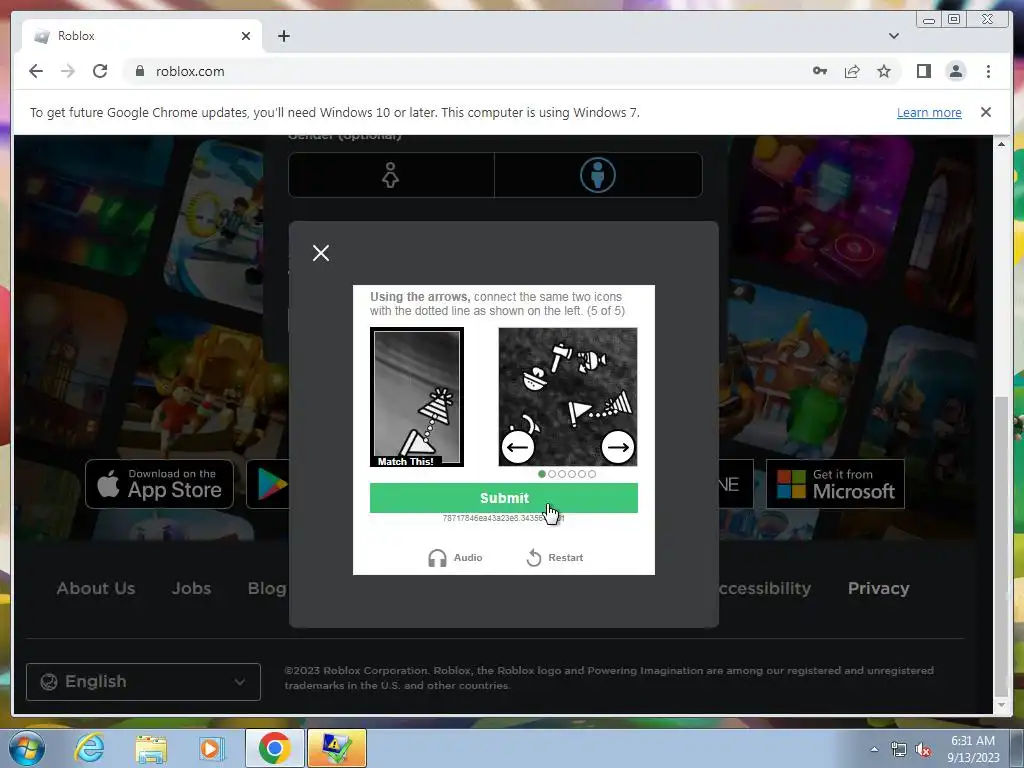Share this page via the share icon
The height and width of the screenshot is (768, 1024).
coord(852,71)
